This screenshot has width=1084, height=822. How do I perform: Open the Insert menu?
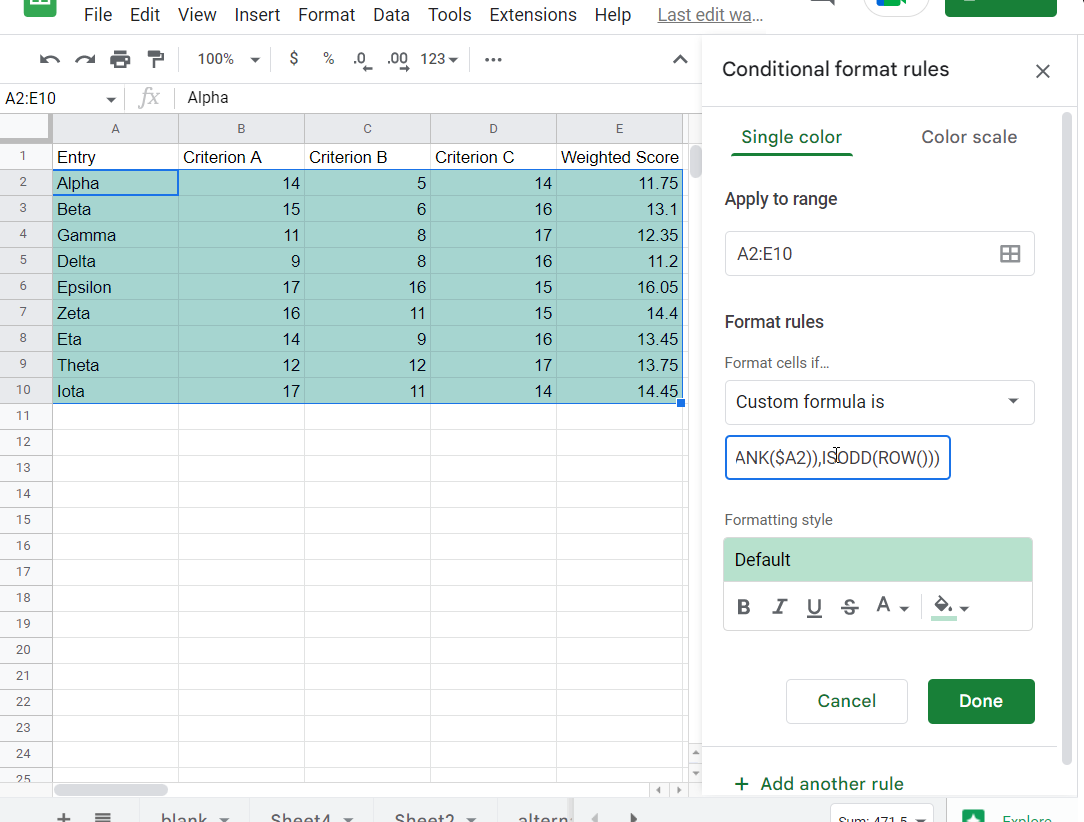click(257, 15)
